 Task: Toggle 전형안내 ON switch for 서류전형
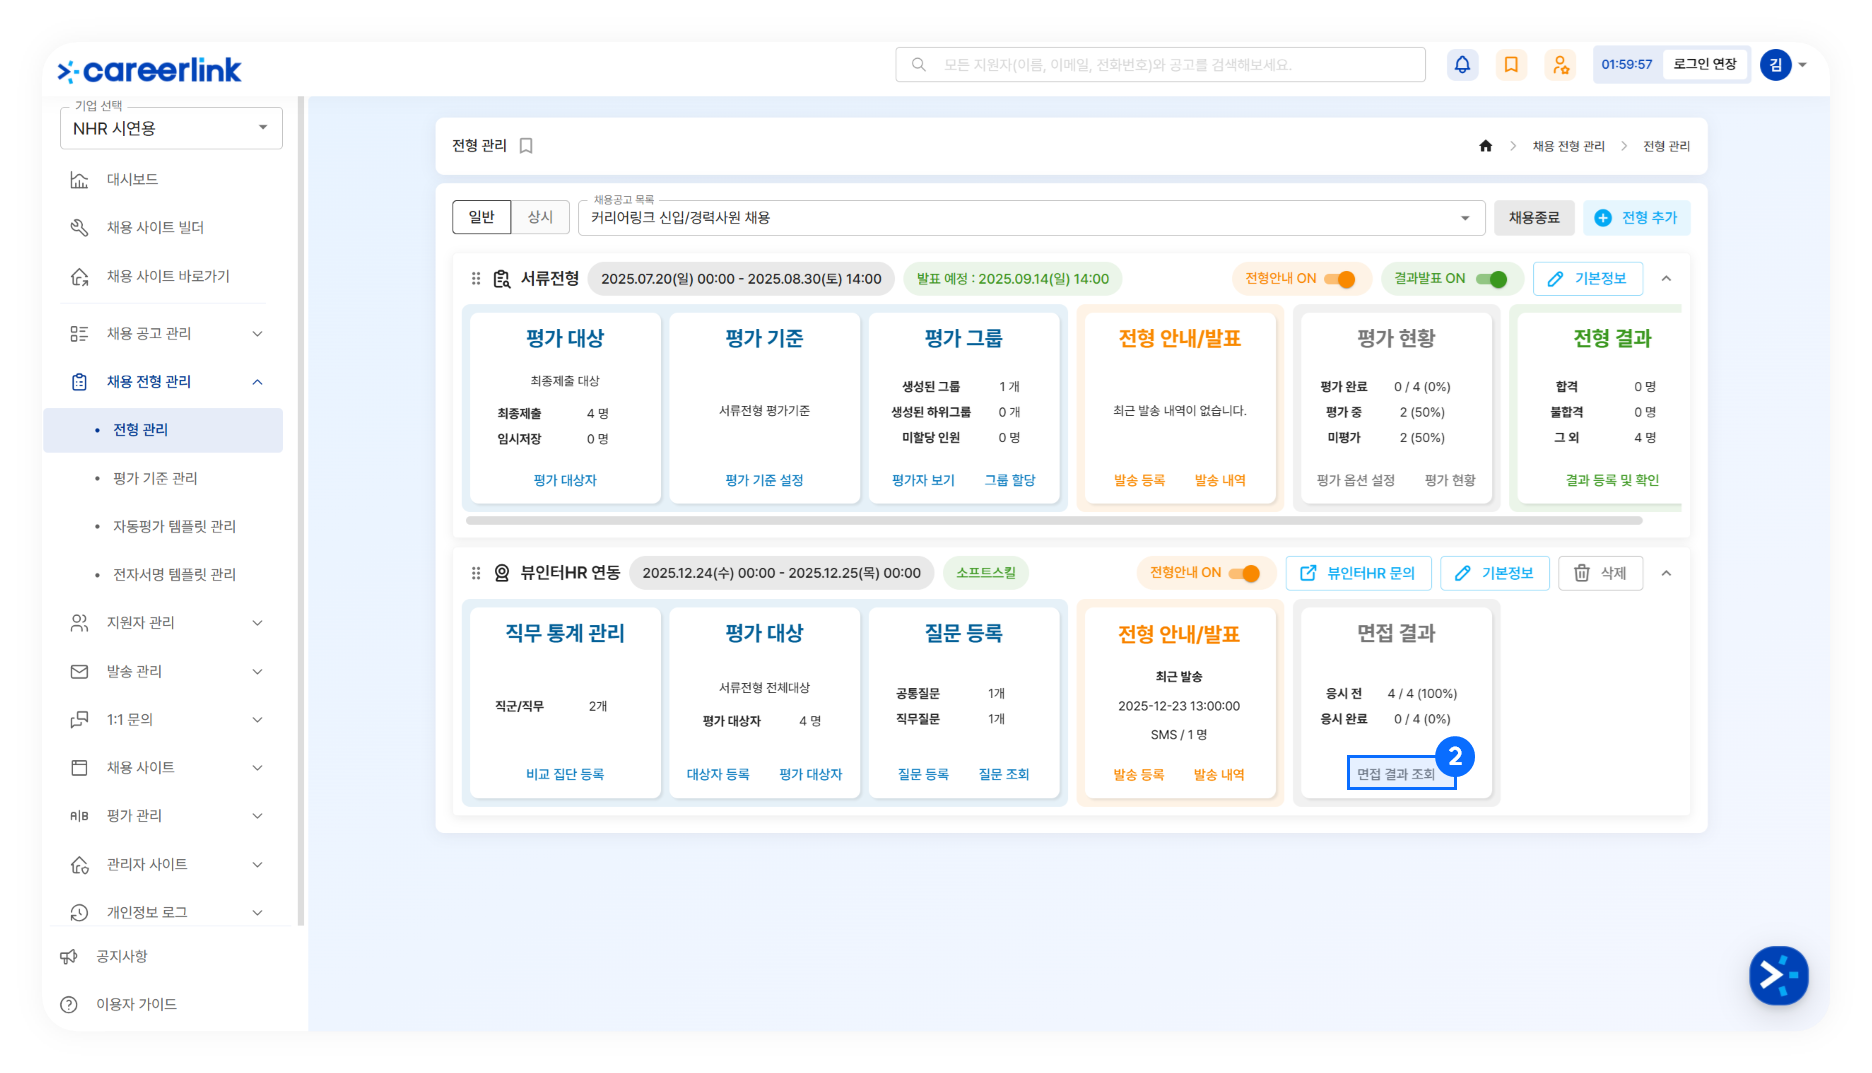(1340, 279)
